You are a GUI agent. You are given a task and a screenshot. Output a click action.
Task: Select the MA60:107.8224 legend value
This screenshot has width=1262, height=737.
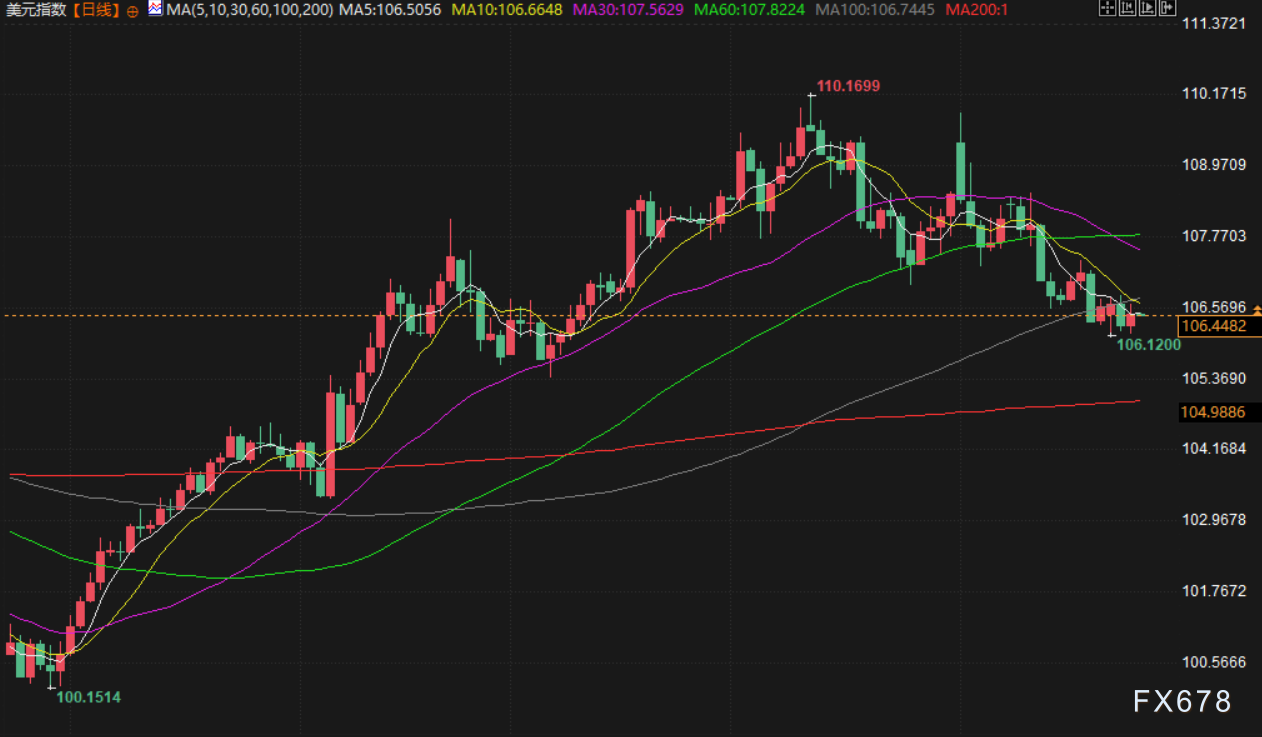click(x=750, y=10)
